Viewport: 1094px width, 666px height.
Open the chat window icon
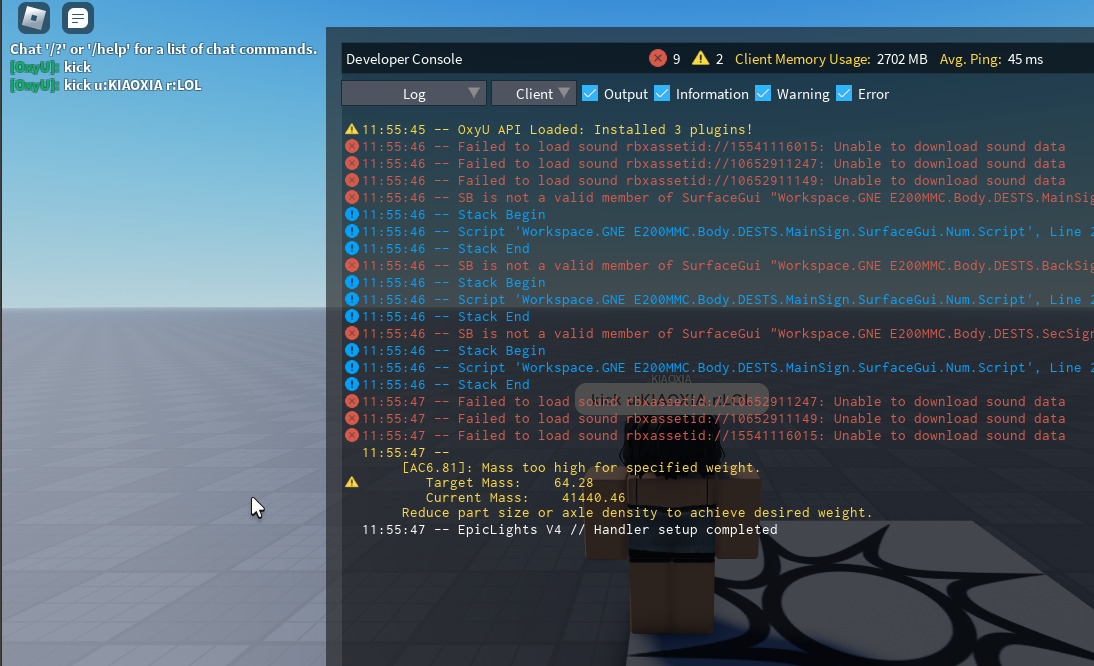(76, 18)
